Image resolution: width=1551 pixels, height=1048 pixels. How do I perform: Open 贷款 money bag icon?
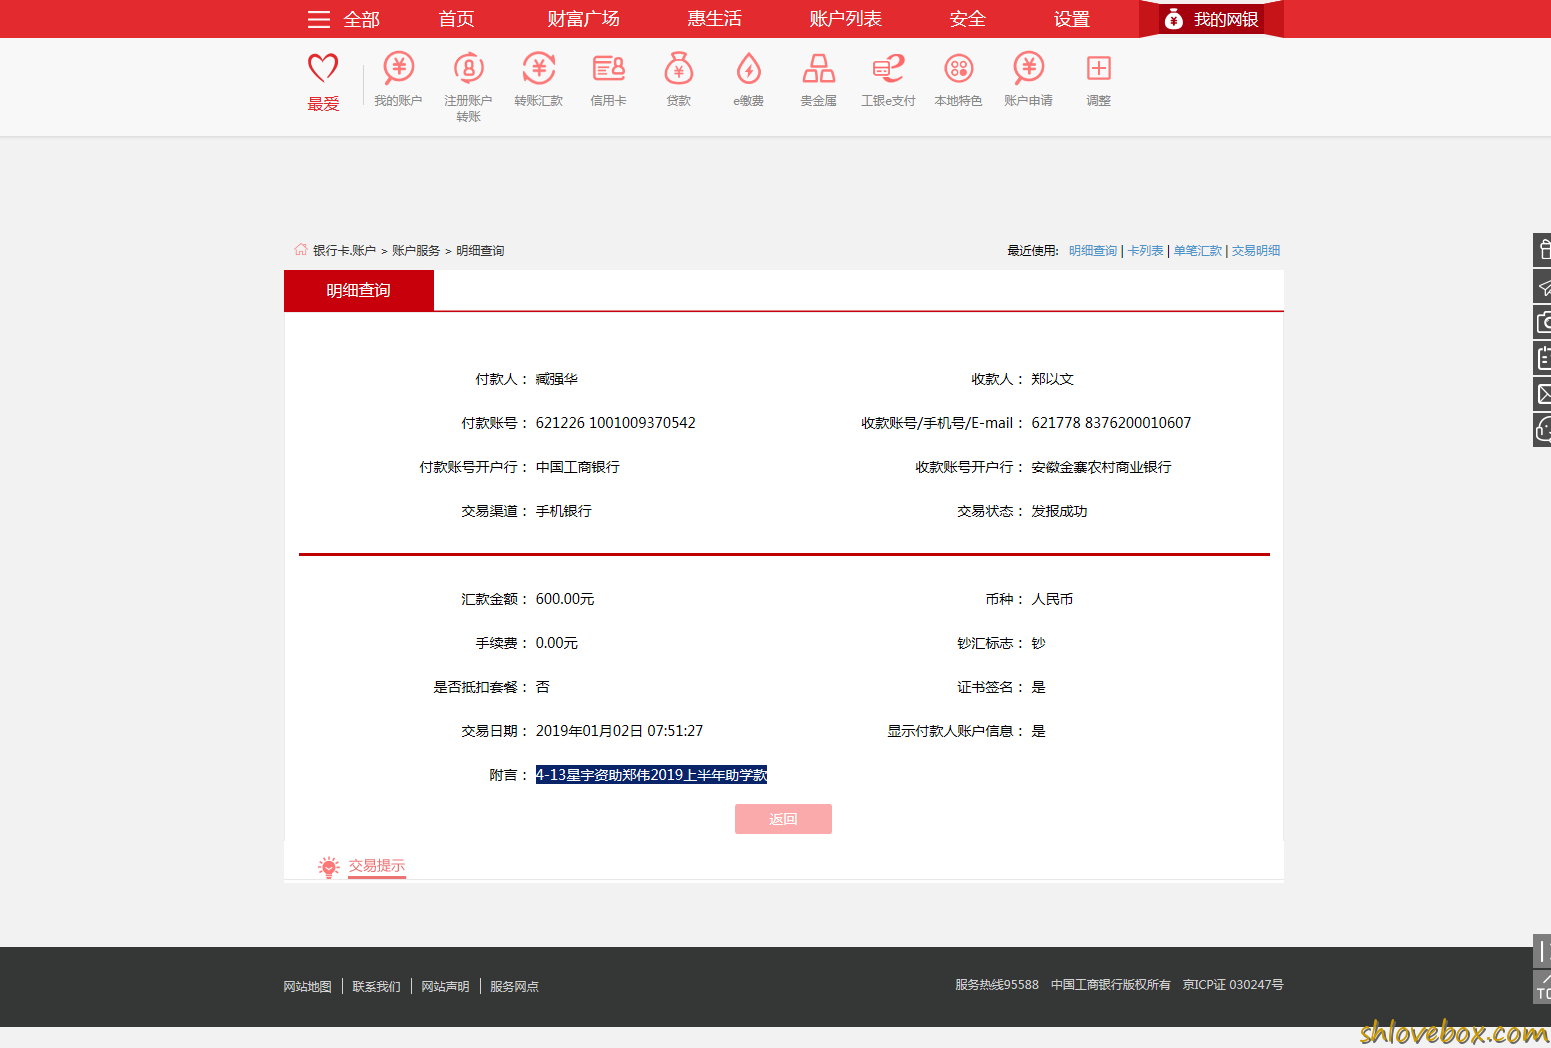[x=679, y=68]
